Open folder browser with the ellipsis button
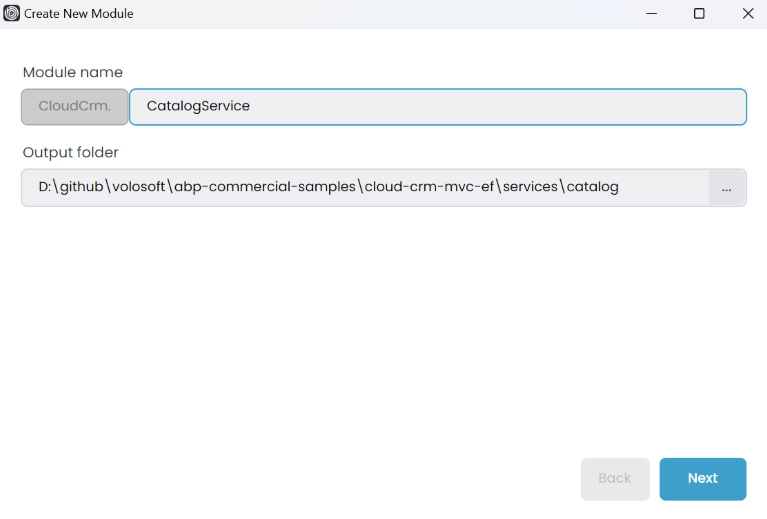 click(x=727, y=188)
